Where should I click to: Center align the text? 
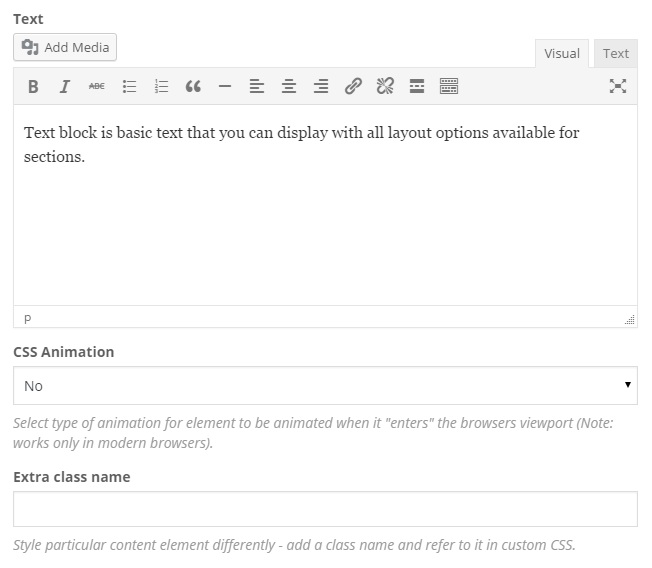click(289, 87)
